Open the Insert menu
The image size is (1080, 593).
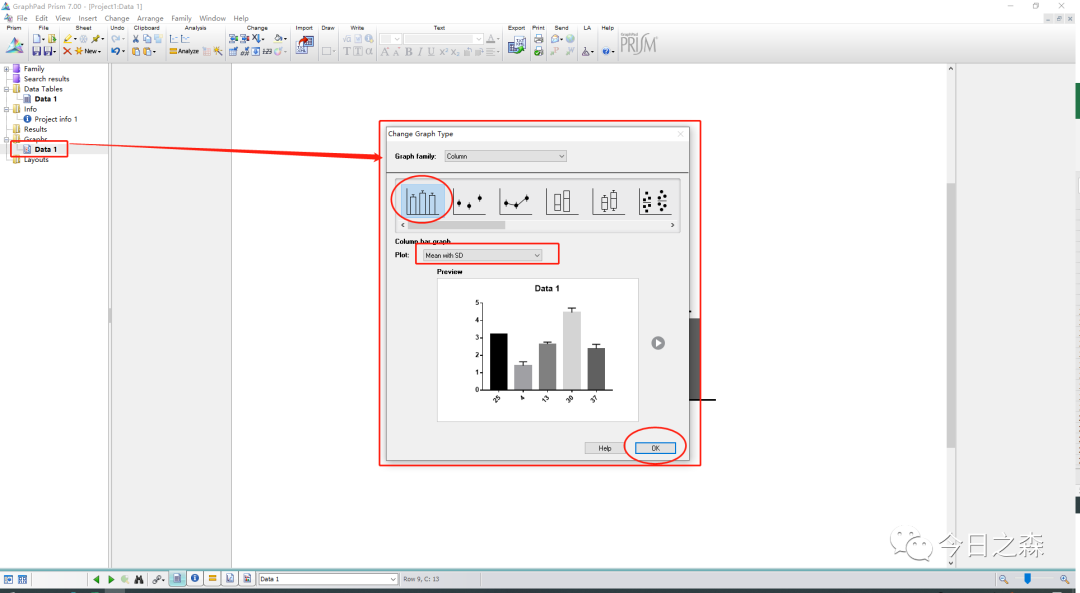87,19
